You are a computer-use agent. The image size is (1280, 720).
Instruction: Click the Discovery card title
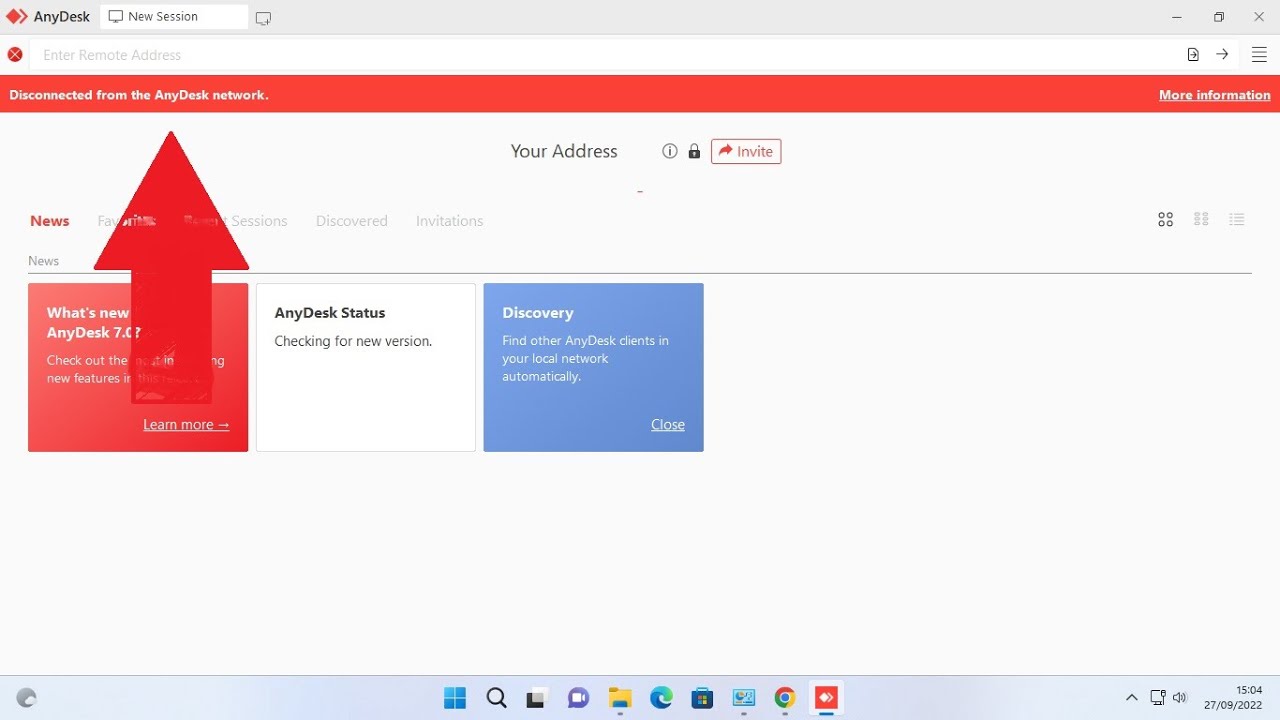point(538,313)
